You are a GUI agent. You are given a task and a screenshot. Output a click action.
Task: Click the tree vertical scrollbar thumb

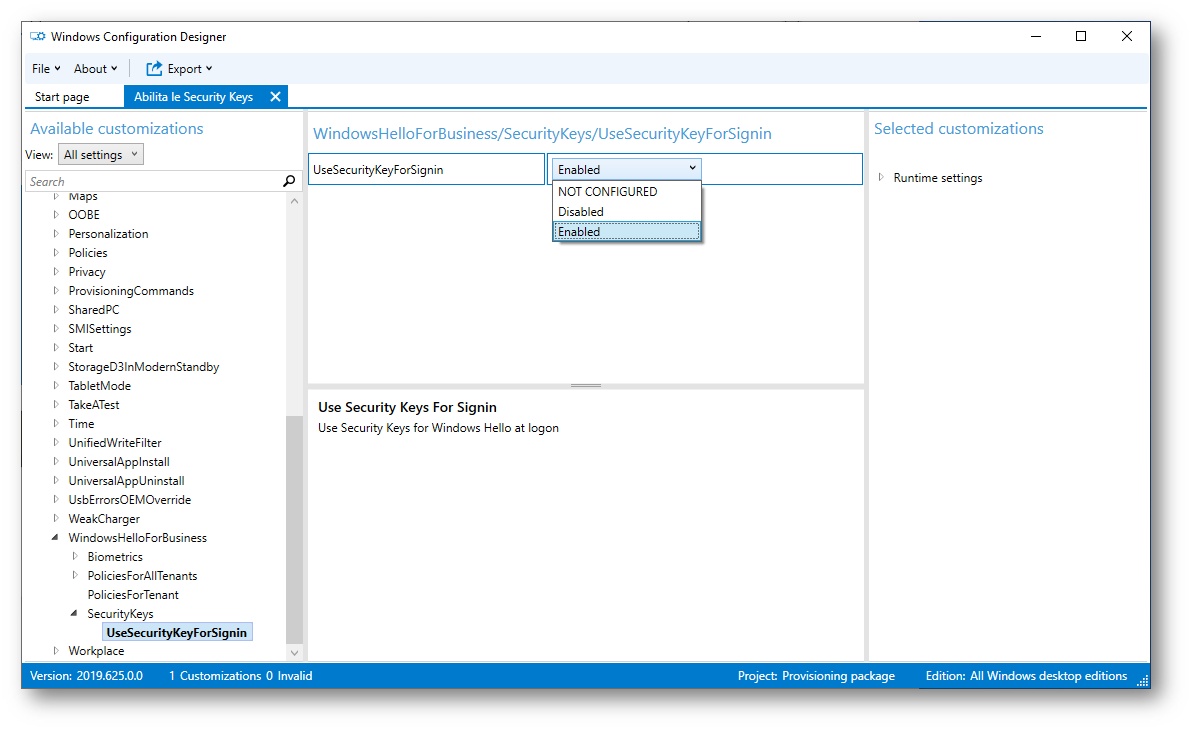294,530
